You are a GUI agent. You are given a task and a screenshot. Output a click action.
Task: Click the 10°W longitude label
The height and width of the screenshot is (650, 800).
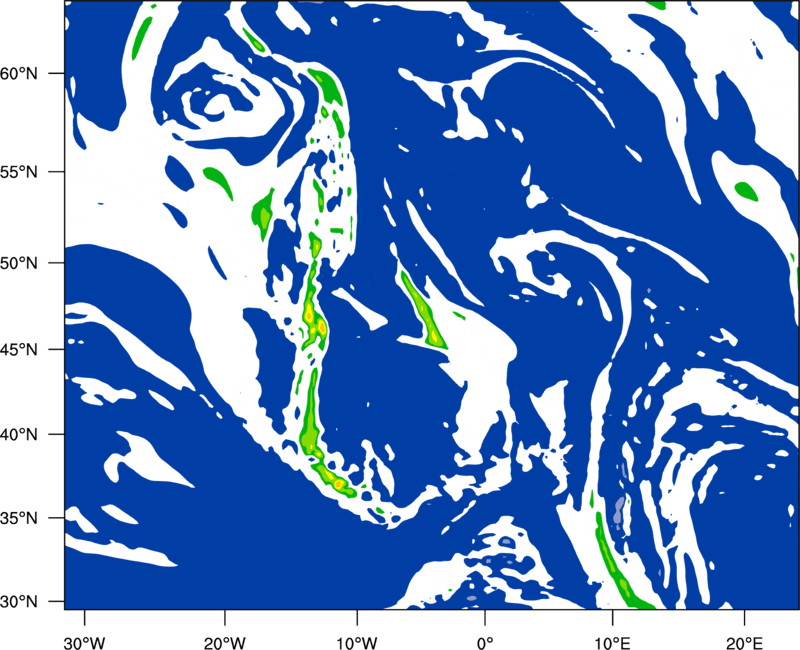pos(356,643)
